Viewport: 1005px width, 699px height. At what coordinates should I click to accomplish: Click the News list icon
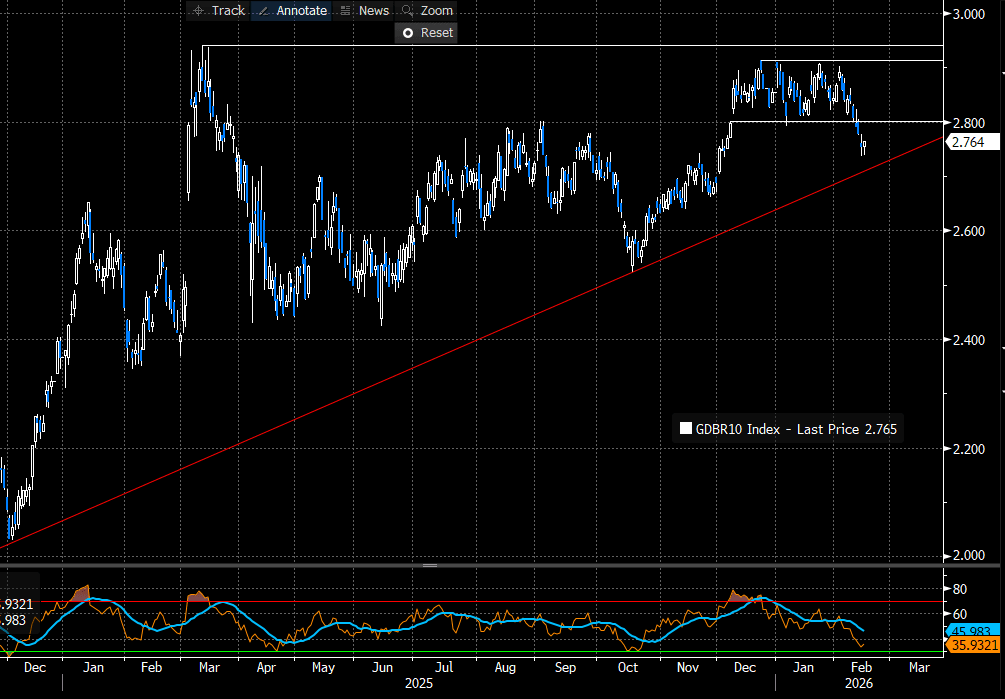tap(346, 10)
